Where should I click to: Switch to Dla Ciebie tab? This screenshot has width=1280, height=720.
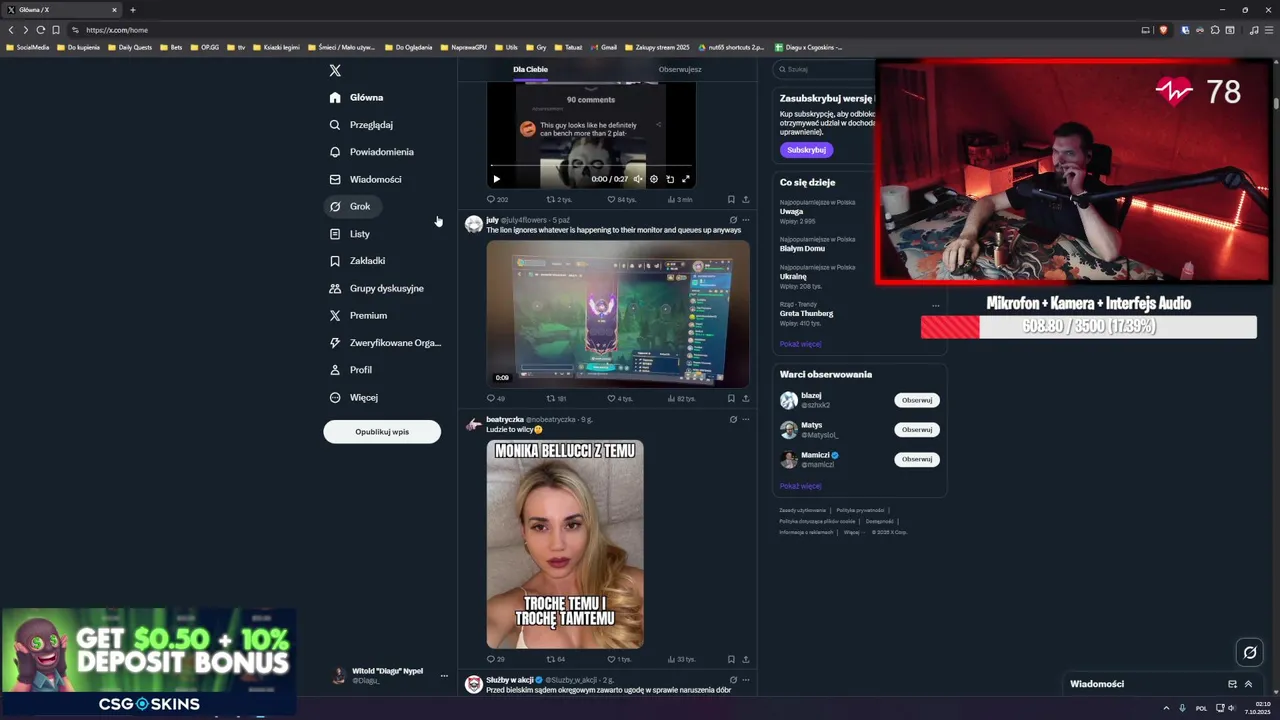[530, 69]
